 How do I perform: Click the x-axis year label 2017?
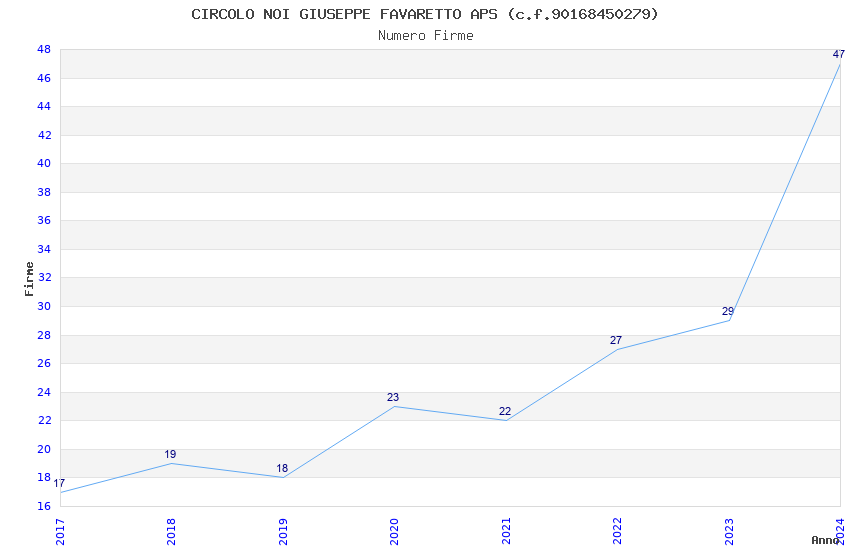pos(60,532)
